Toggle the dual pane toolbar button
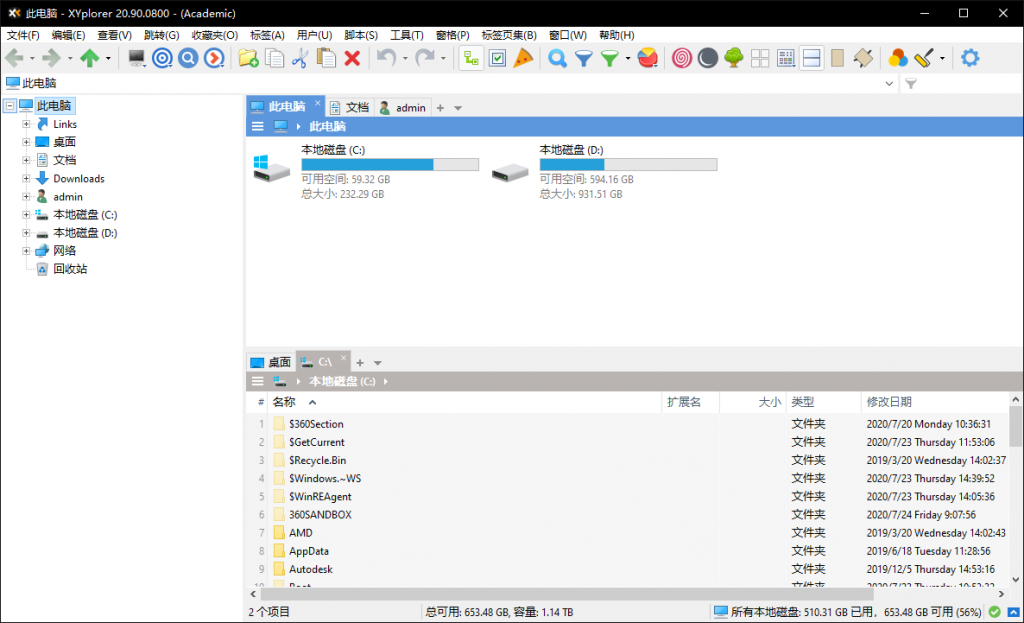The width and height of the screenshot is (1024, 623). 812,58
